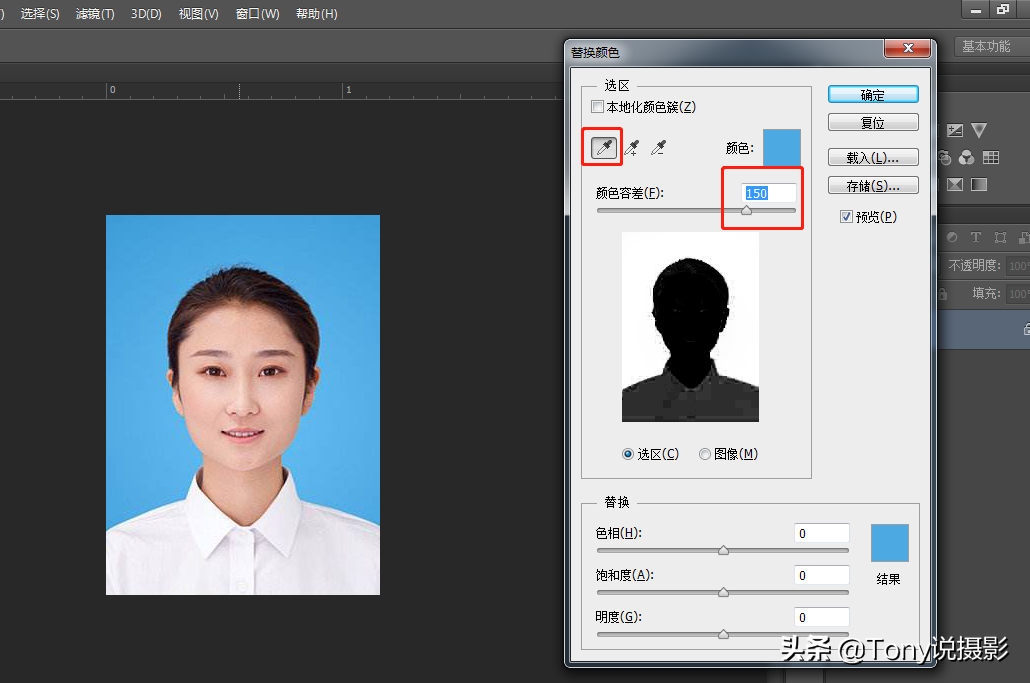
Task: Open the Help menu
Action: (317, 14)
